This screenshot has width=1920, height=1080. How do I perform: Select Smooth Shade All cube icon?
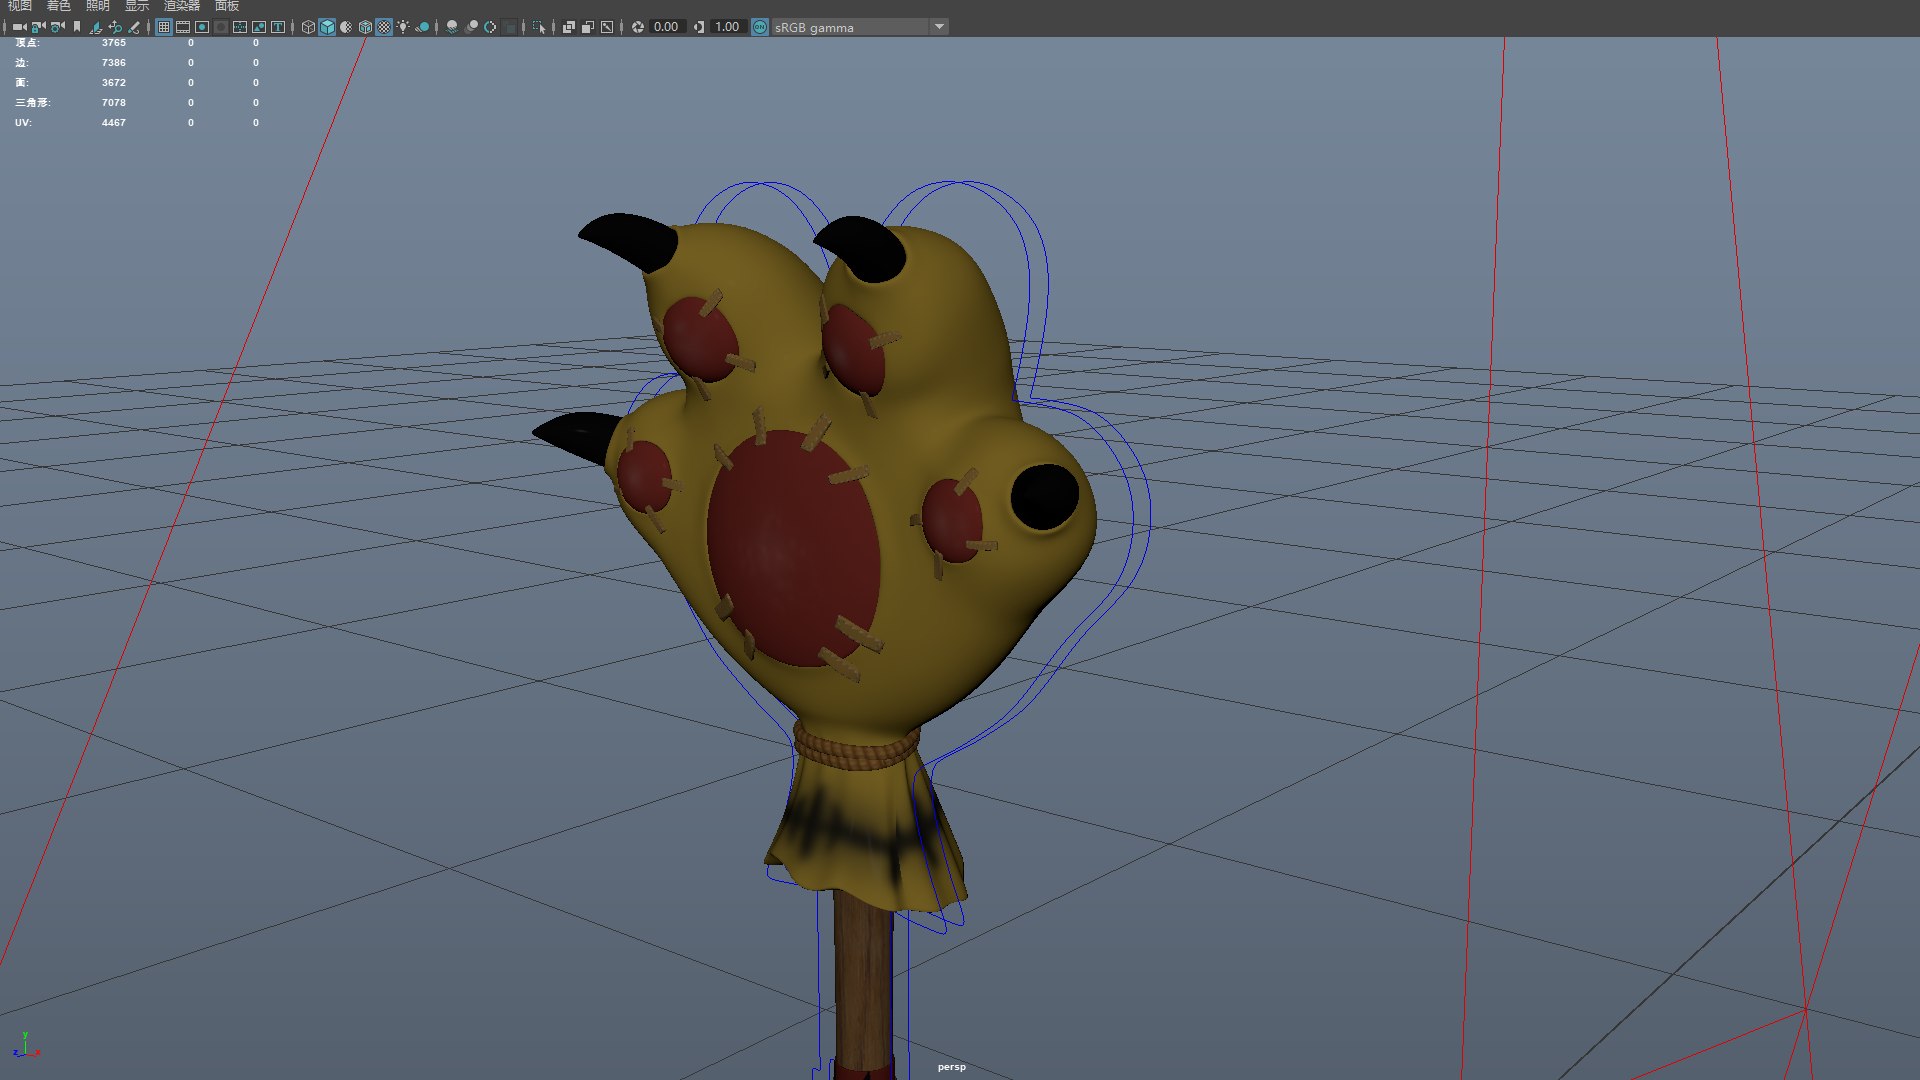click(x=327, y=27)
